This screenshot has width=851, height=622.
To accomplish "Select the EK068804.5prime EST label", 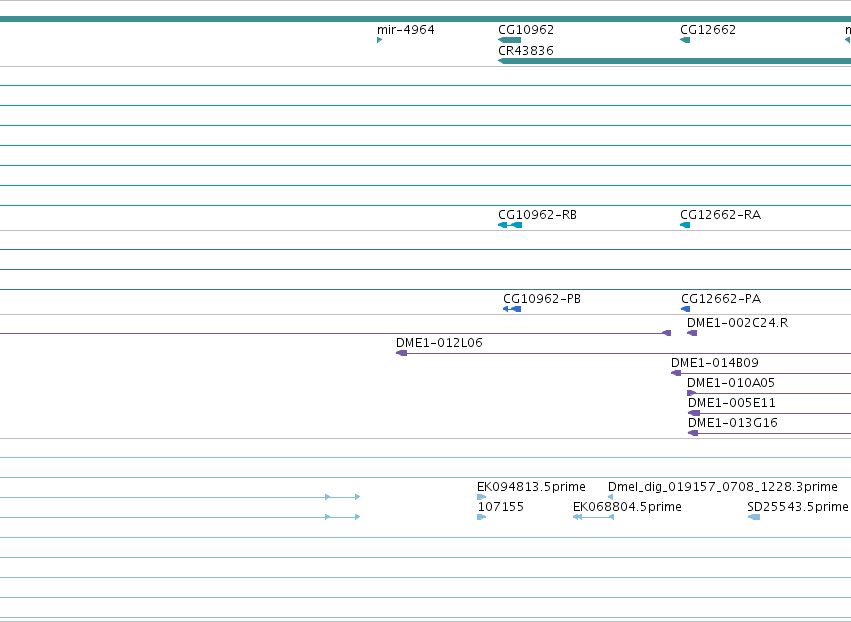I will tap(627, 507).
